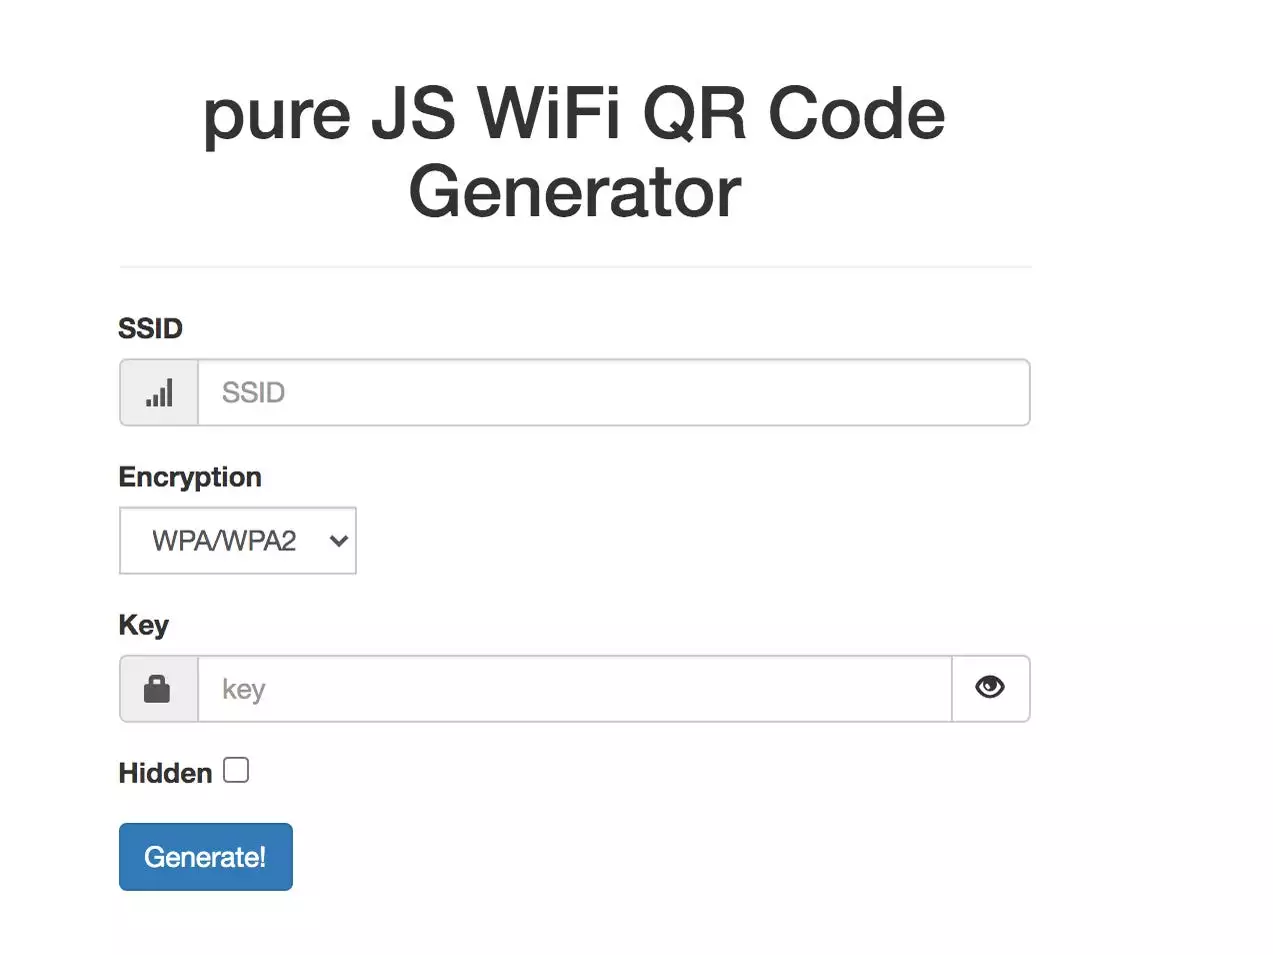Focus the SSID text input field
The width and height of the screenshot is (1273, 955).
tap(613, 393)
